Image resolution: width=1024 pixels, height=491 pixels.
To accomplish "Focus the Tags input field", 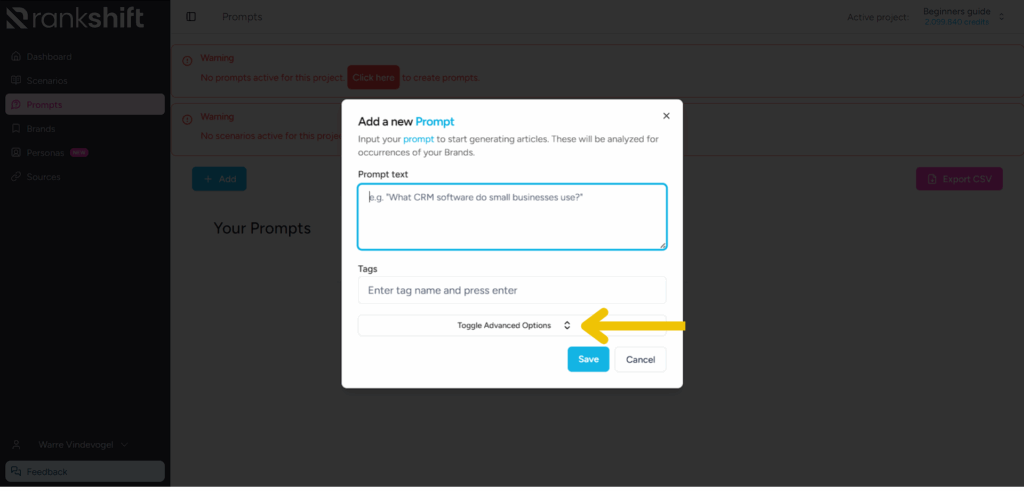I will (x=512, y=290).
